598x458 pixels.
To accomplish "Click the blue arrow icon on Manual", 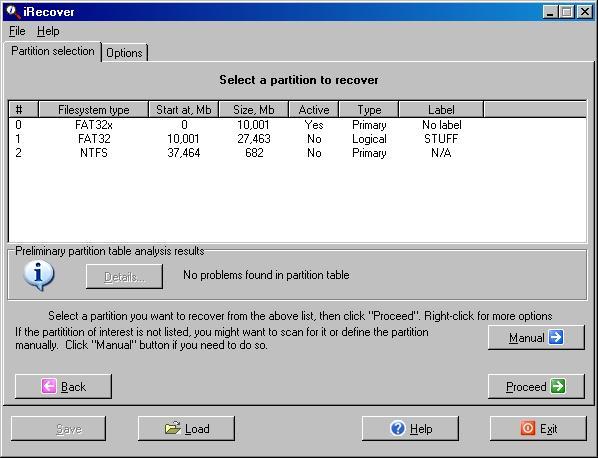I will (556, 337).
